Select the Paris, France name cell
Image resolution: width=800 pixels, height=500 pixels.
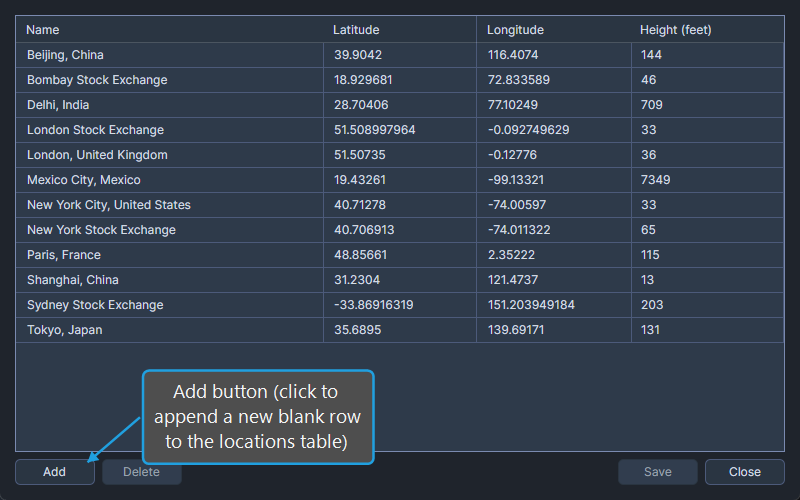tap(169, 255)
